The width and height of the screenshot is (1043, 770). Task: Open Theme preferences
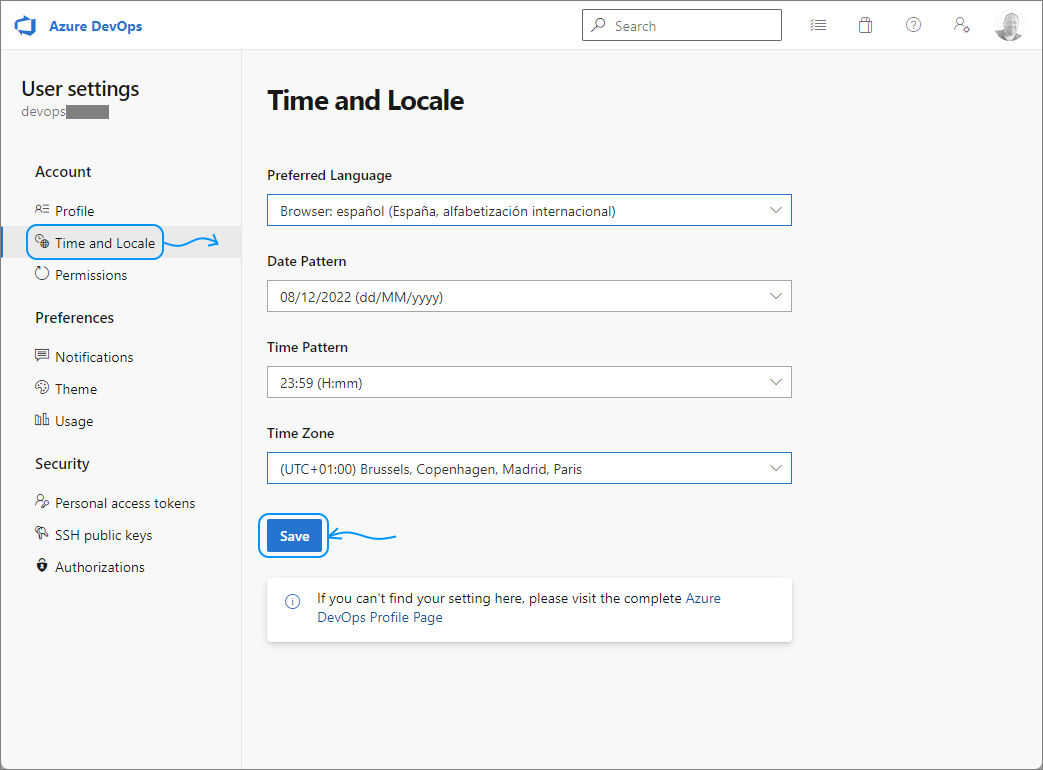point(121,389)
